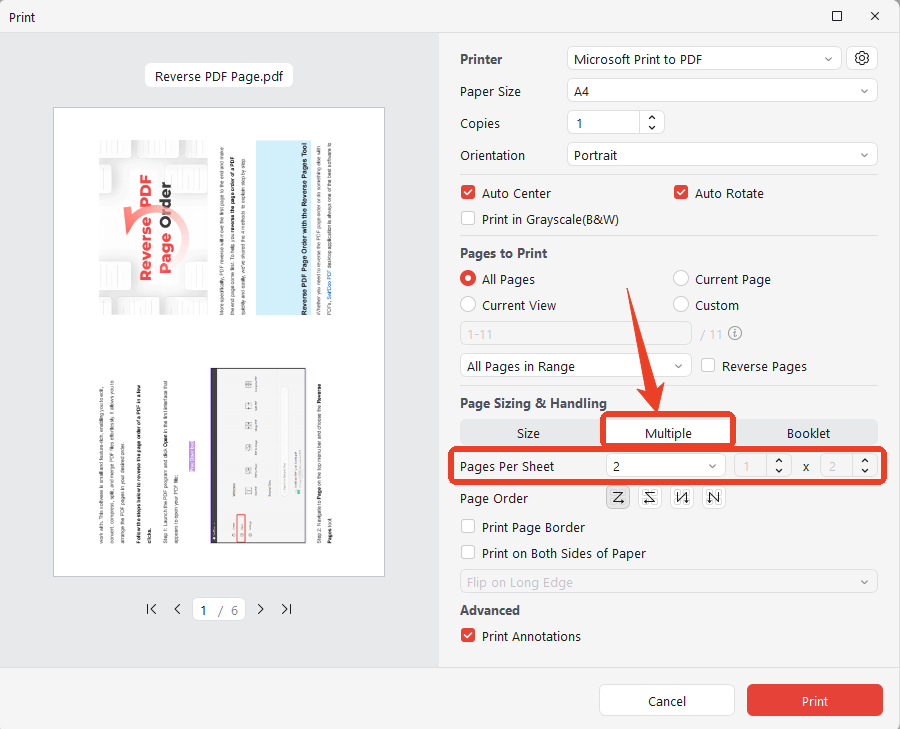Click the page range field 1-11

576,334
